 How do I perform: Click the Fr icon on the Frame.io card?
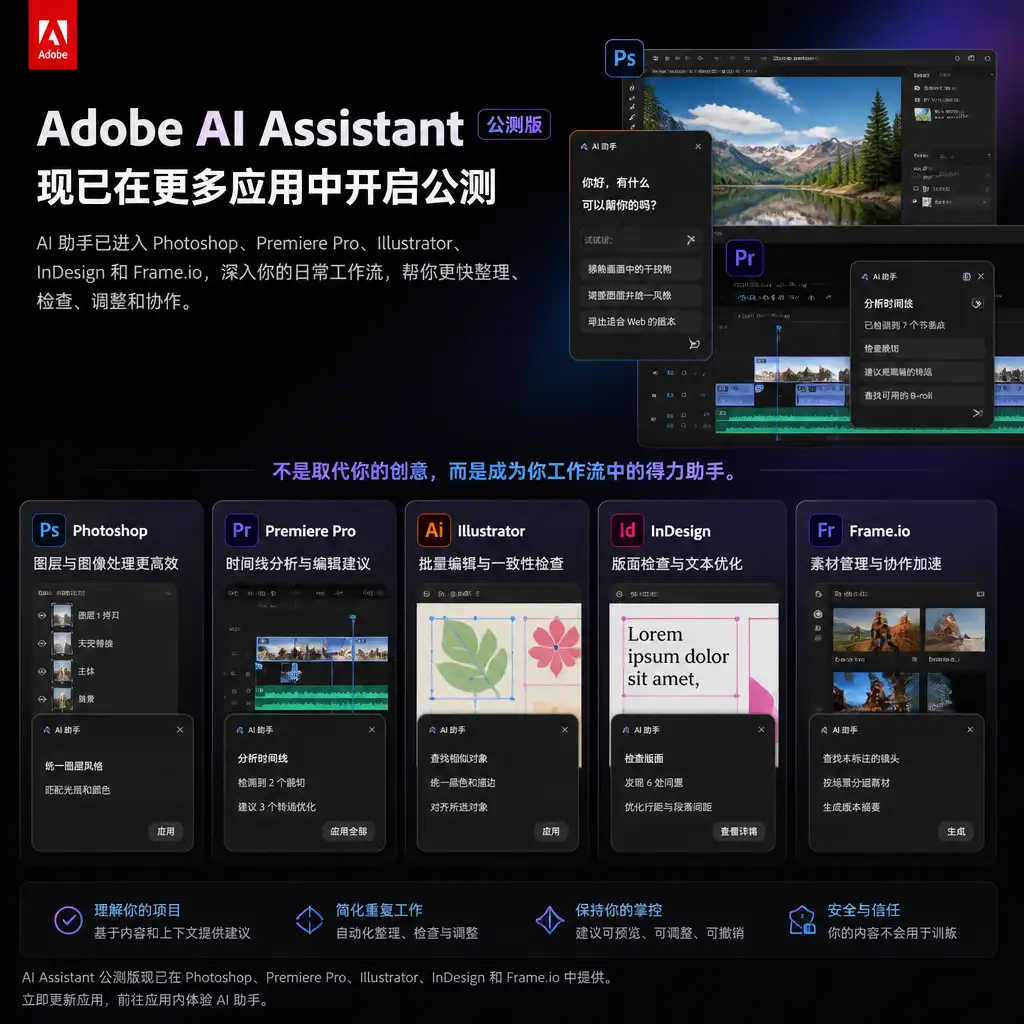[825, 530]
